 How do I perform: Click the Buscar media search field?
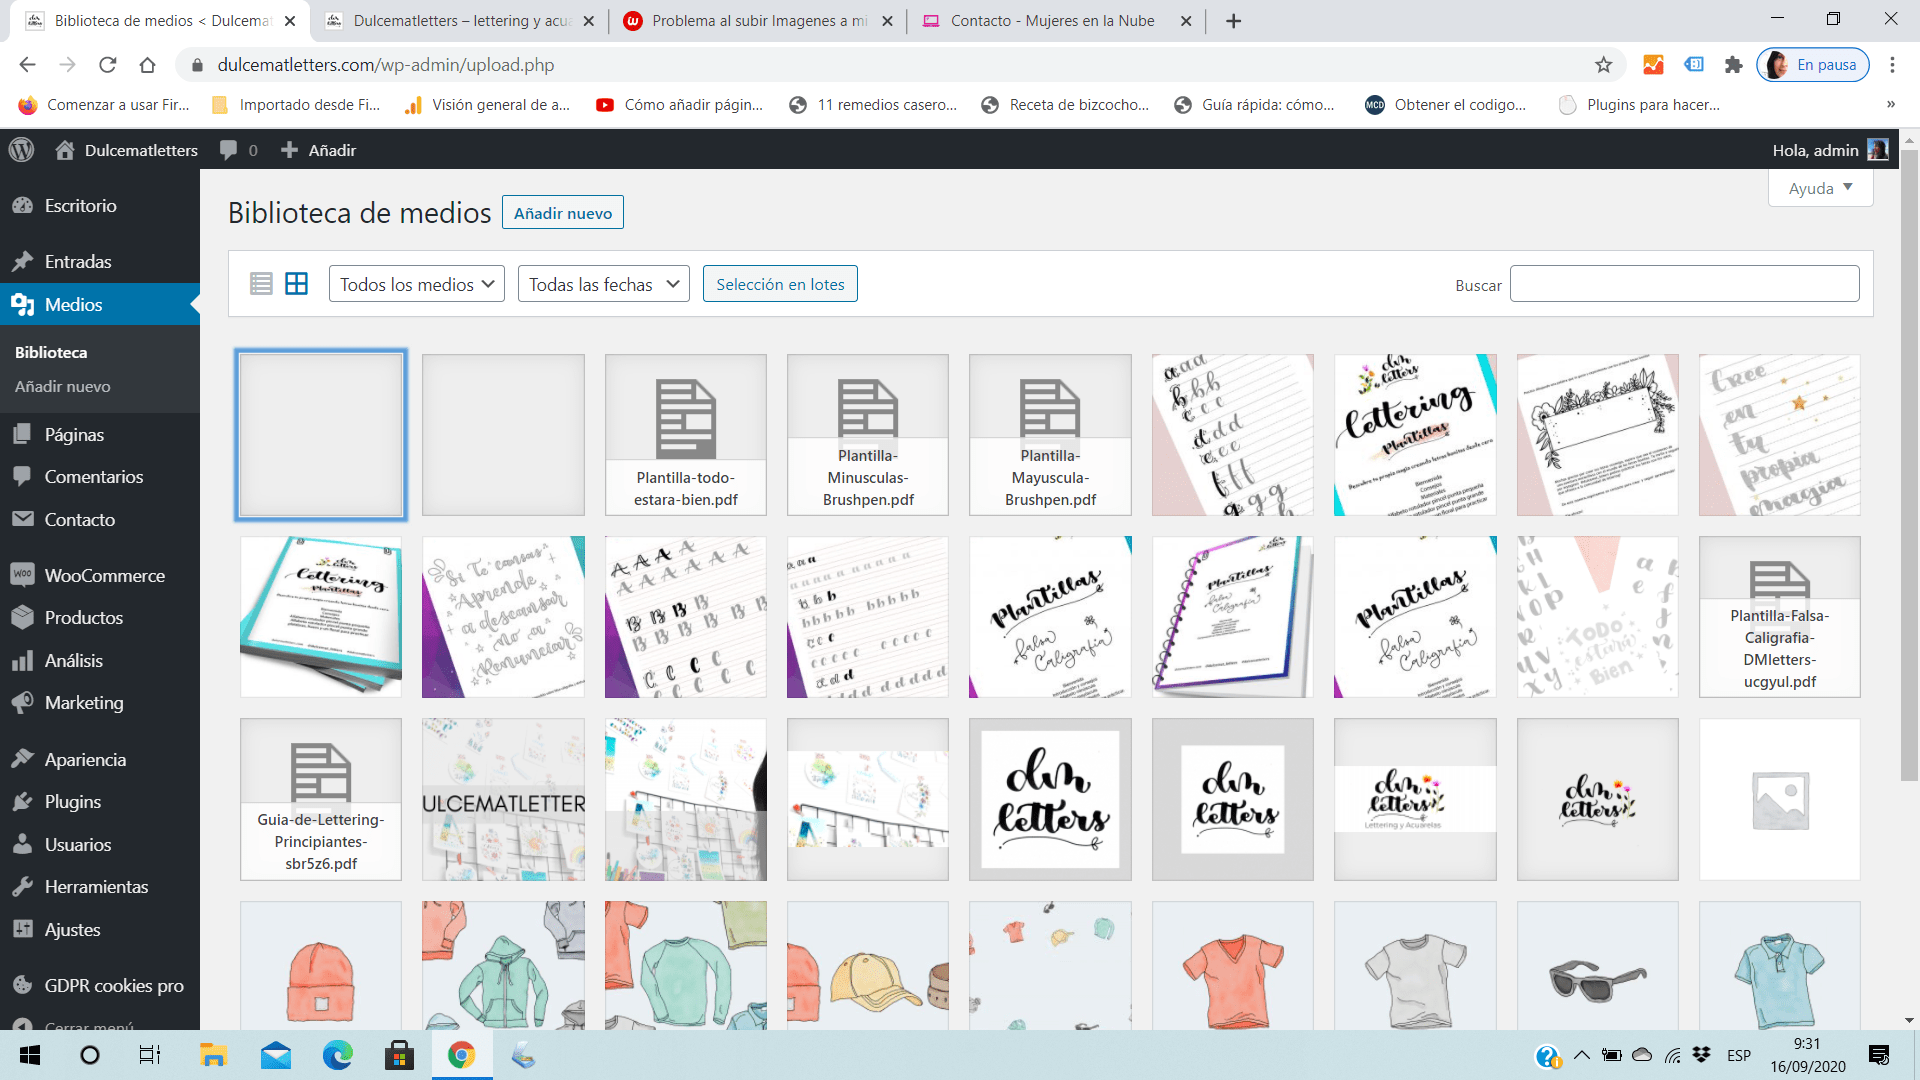1684,284
